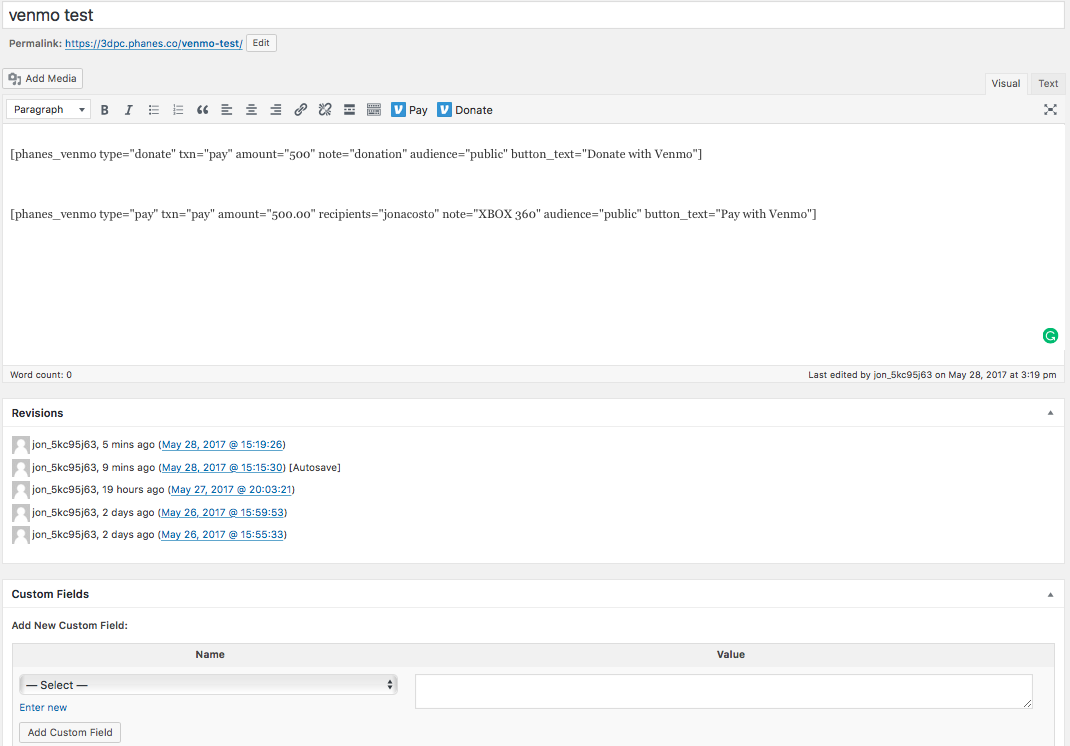Open revision May 26, 2017 @ 15:55:33
This screenshot has width=1070, height=746.
[222, 534]
